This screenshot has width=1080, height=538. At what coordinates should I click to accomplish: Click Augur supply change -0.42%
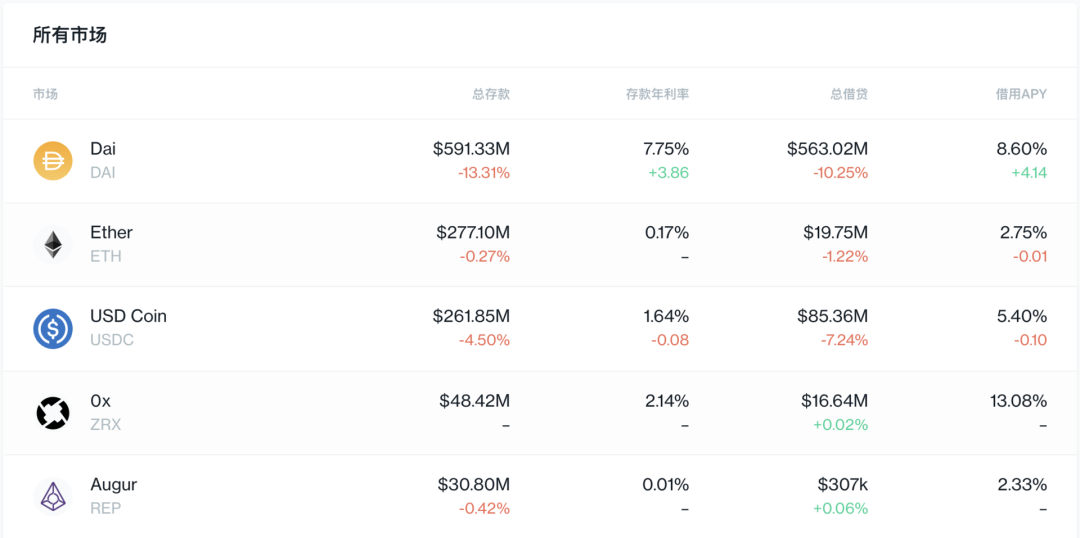click(485, 509)
